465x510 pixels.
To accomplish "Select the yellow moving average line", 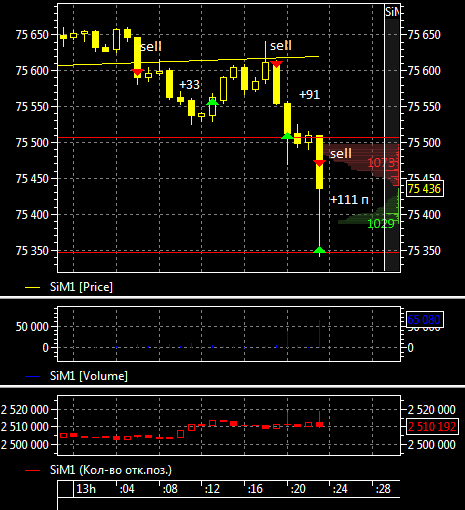I will click(x=188, y=61).
